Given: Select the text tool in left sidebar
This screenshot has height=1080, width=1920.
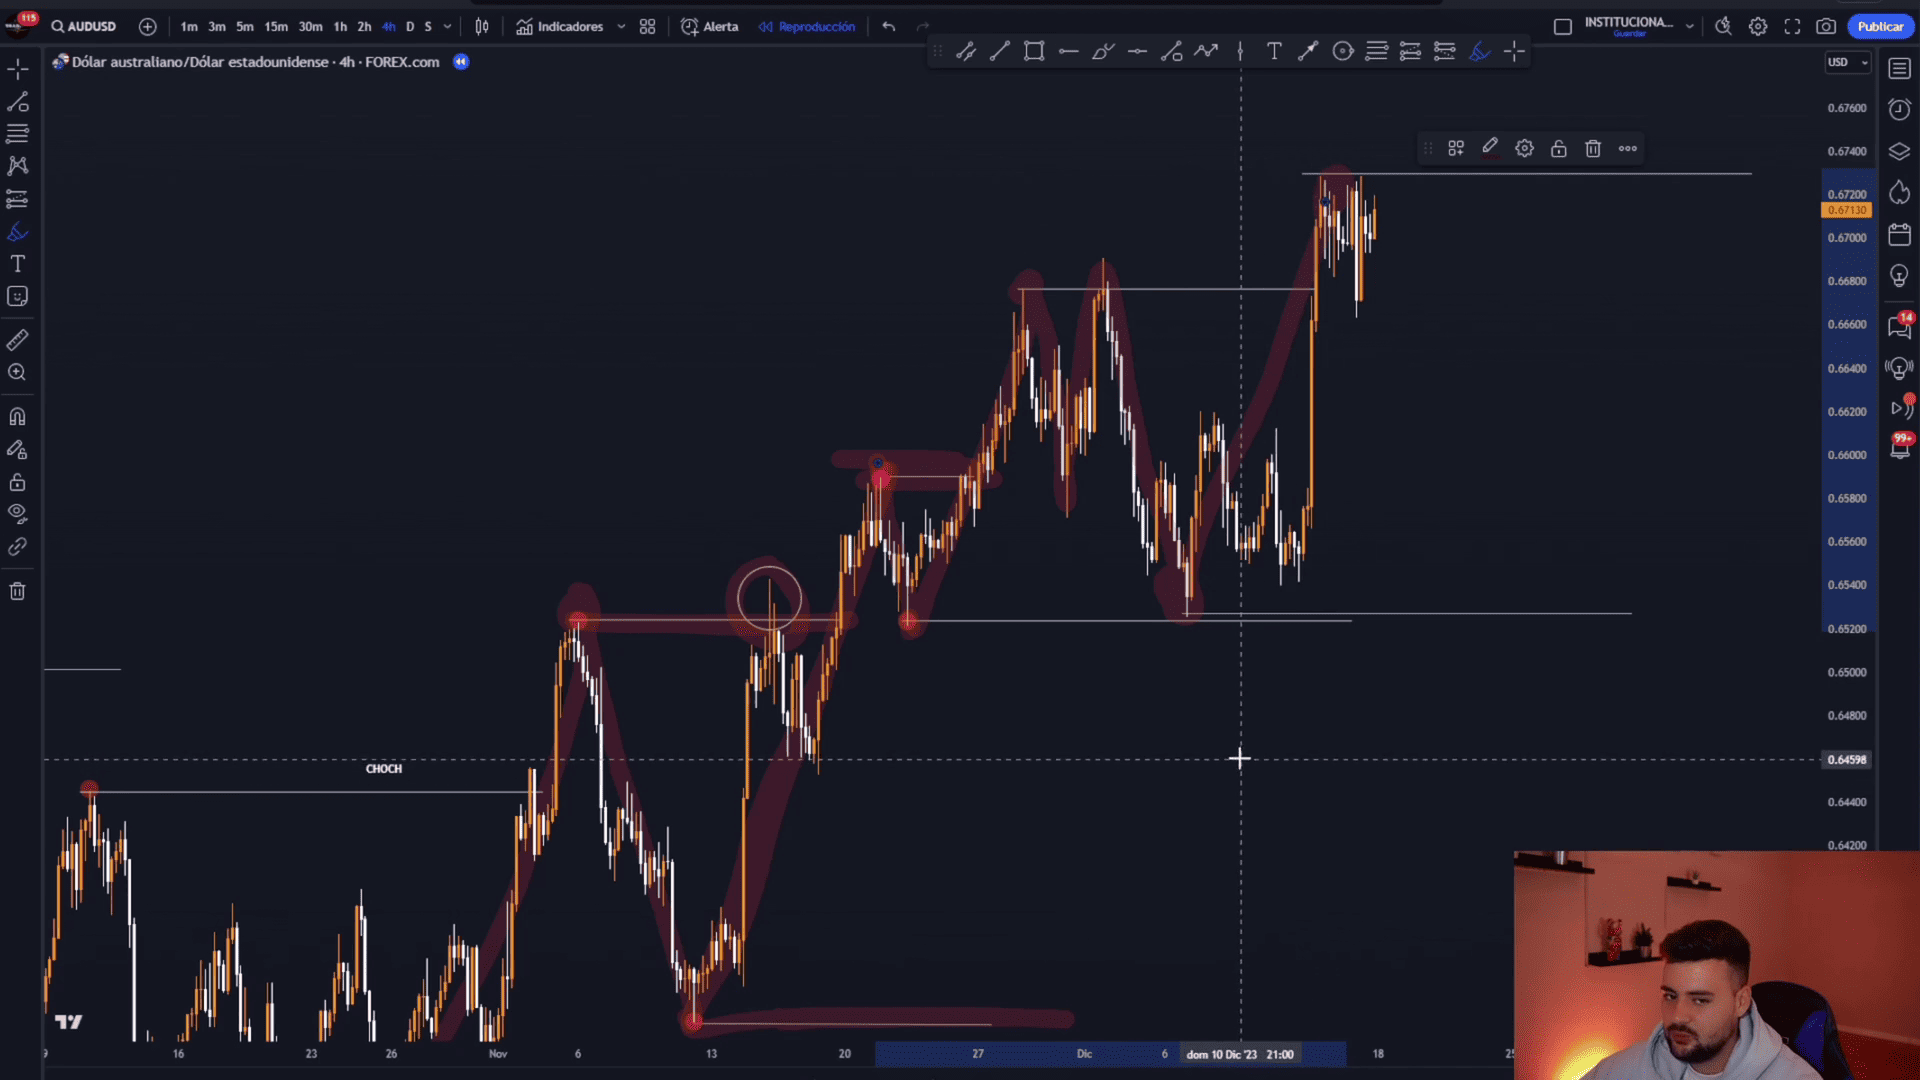Looking at the screenshot, I should pyautogui.click(x=17, y=264).
